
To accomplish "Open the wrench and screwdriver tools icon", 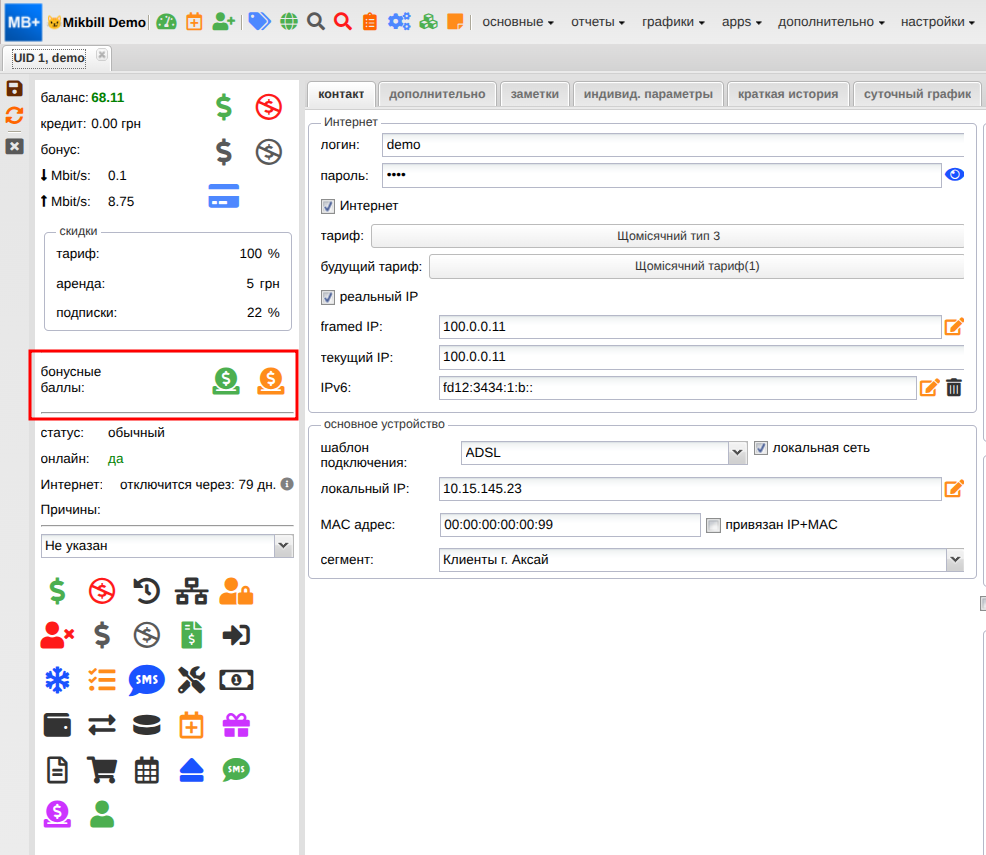I will (x=191, y=680).
